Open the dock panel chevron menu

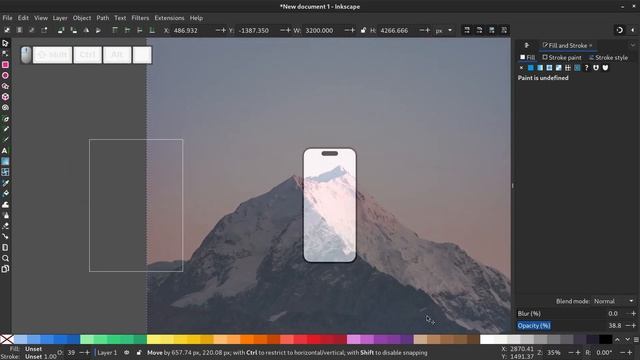pos(633,45)
